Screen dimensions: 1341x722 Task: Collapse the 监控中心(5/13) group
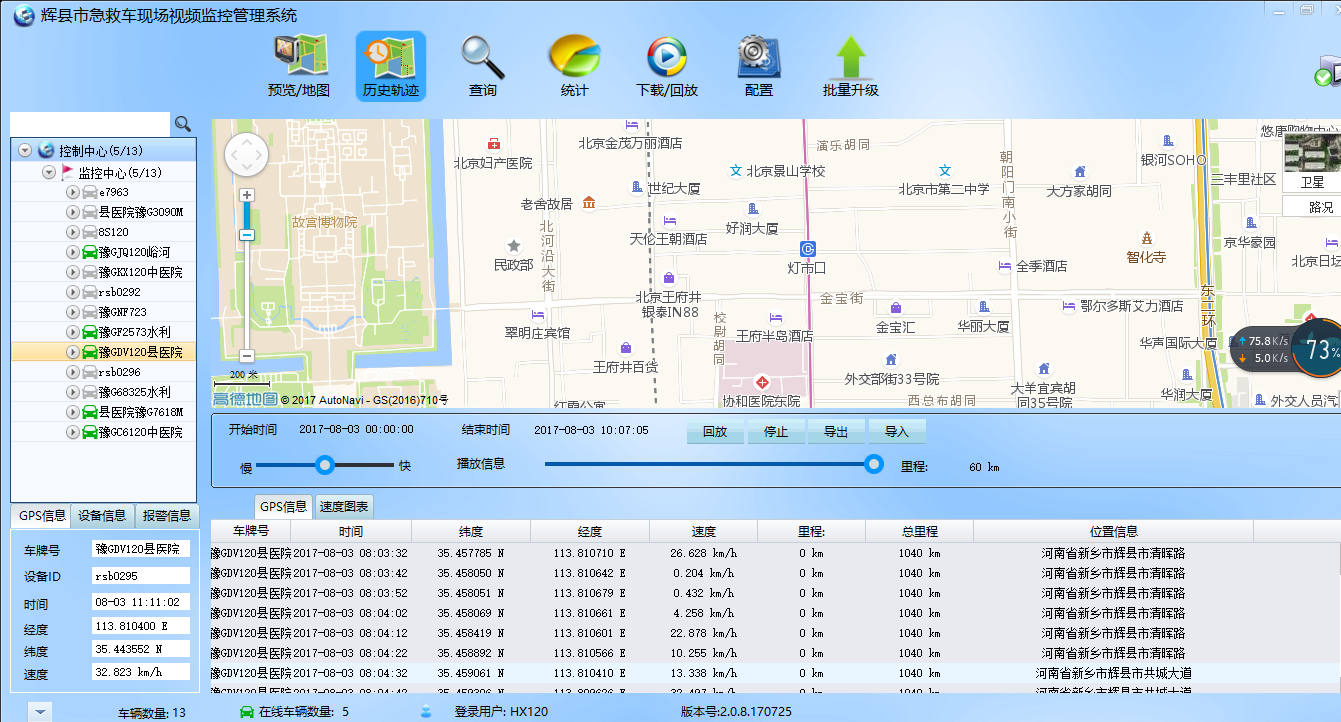pyautogui.click(x=48, y=172)
